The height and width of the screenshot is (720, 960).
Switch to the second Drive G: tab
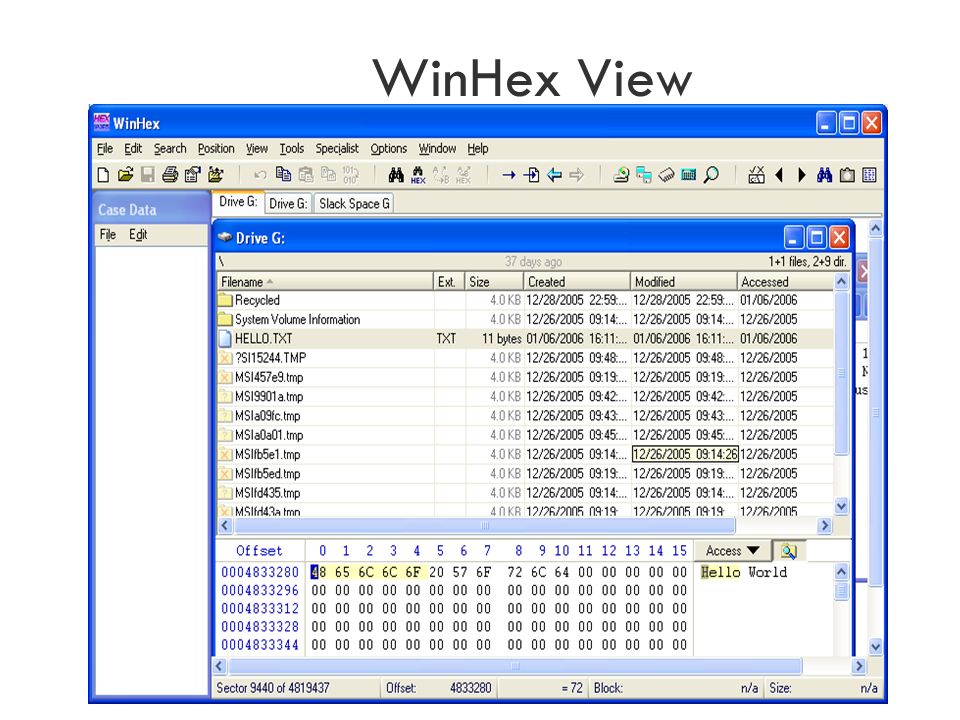pyautogui.click(x=288, y=204)
